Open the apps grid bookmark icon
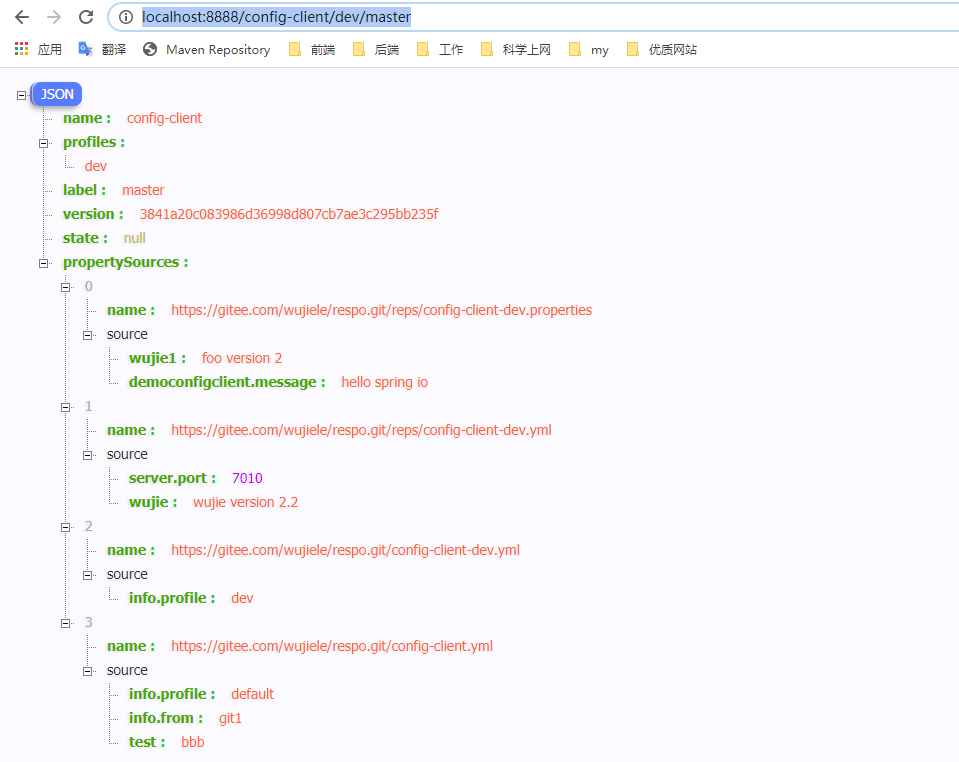 point(21,49)
